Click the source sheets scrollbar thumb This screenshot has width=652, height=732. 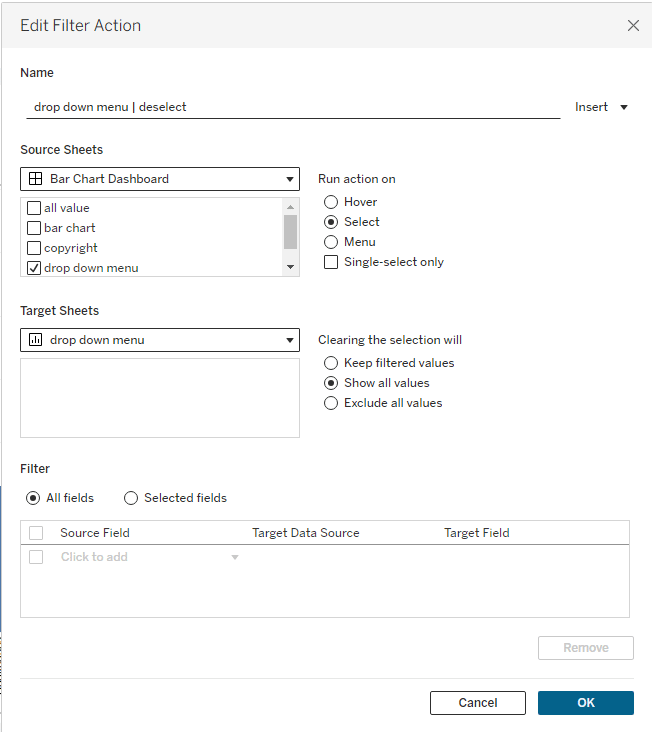[290, 232]
